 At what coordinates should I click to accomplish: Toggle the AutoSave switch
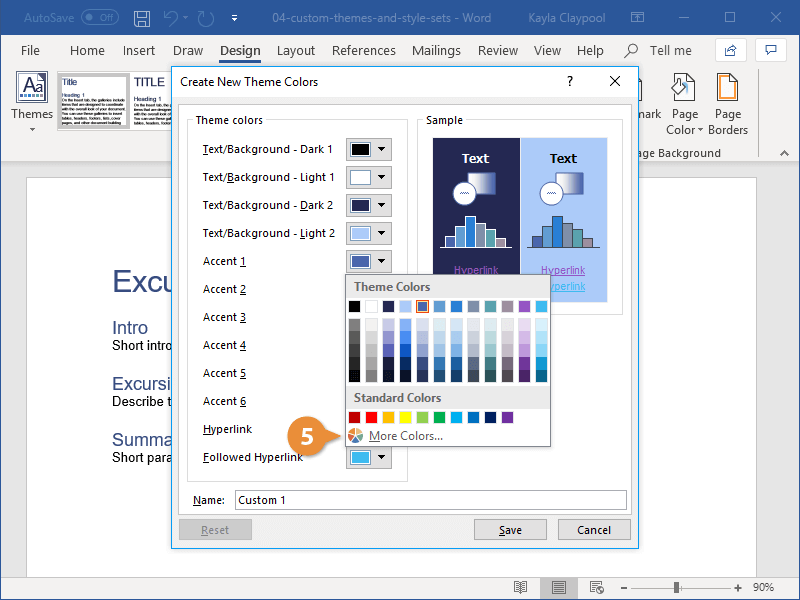pos(100,18)
